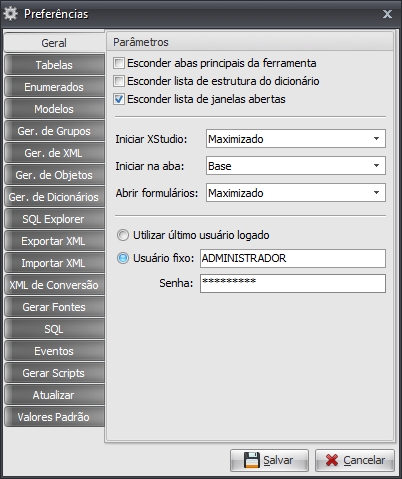Uncheck Esconder lista de janelas abertas
The height and width of the screenshot is (479, 402).
[119, 99]
